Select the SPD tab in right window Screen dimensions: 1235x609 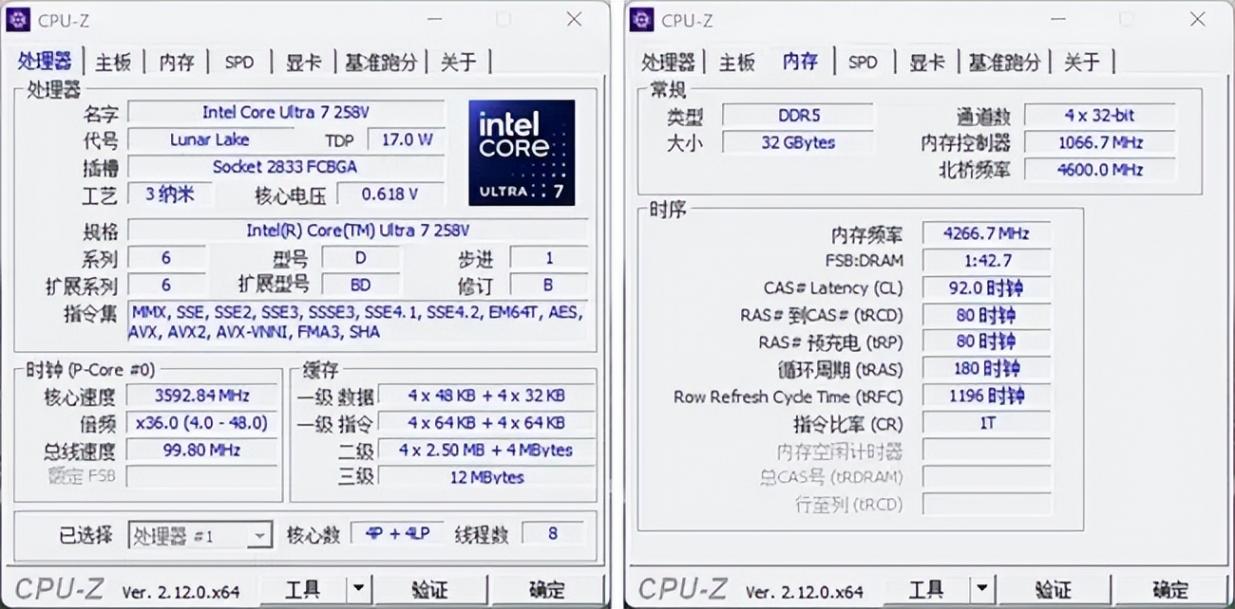pos(862,62)
